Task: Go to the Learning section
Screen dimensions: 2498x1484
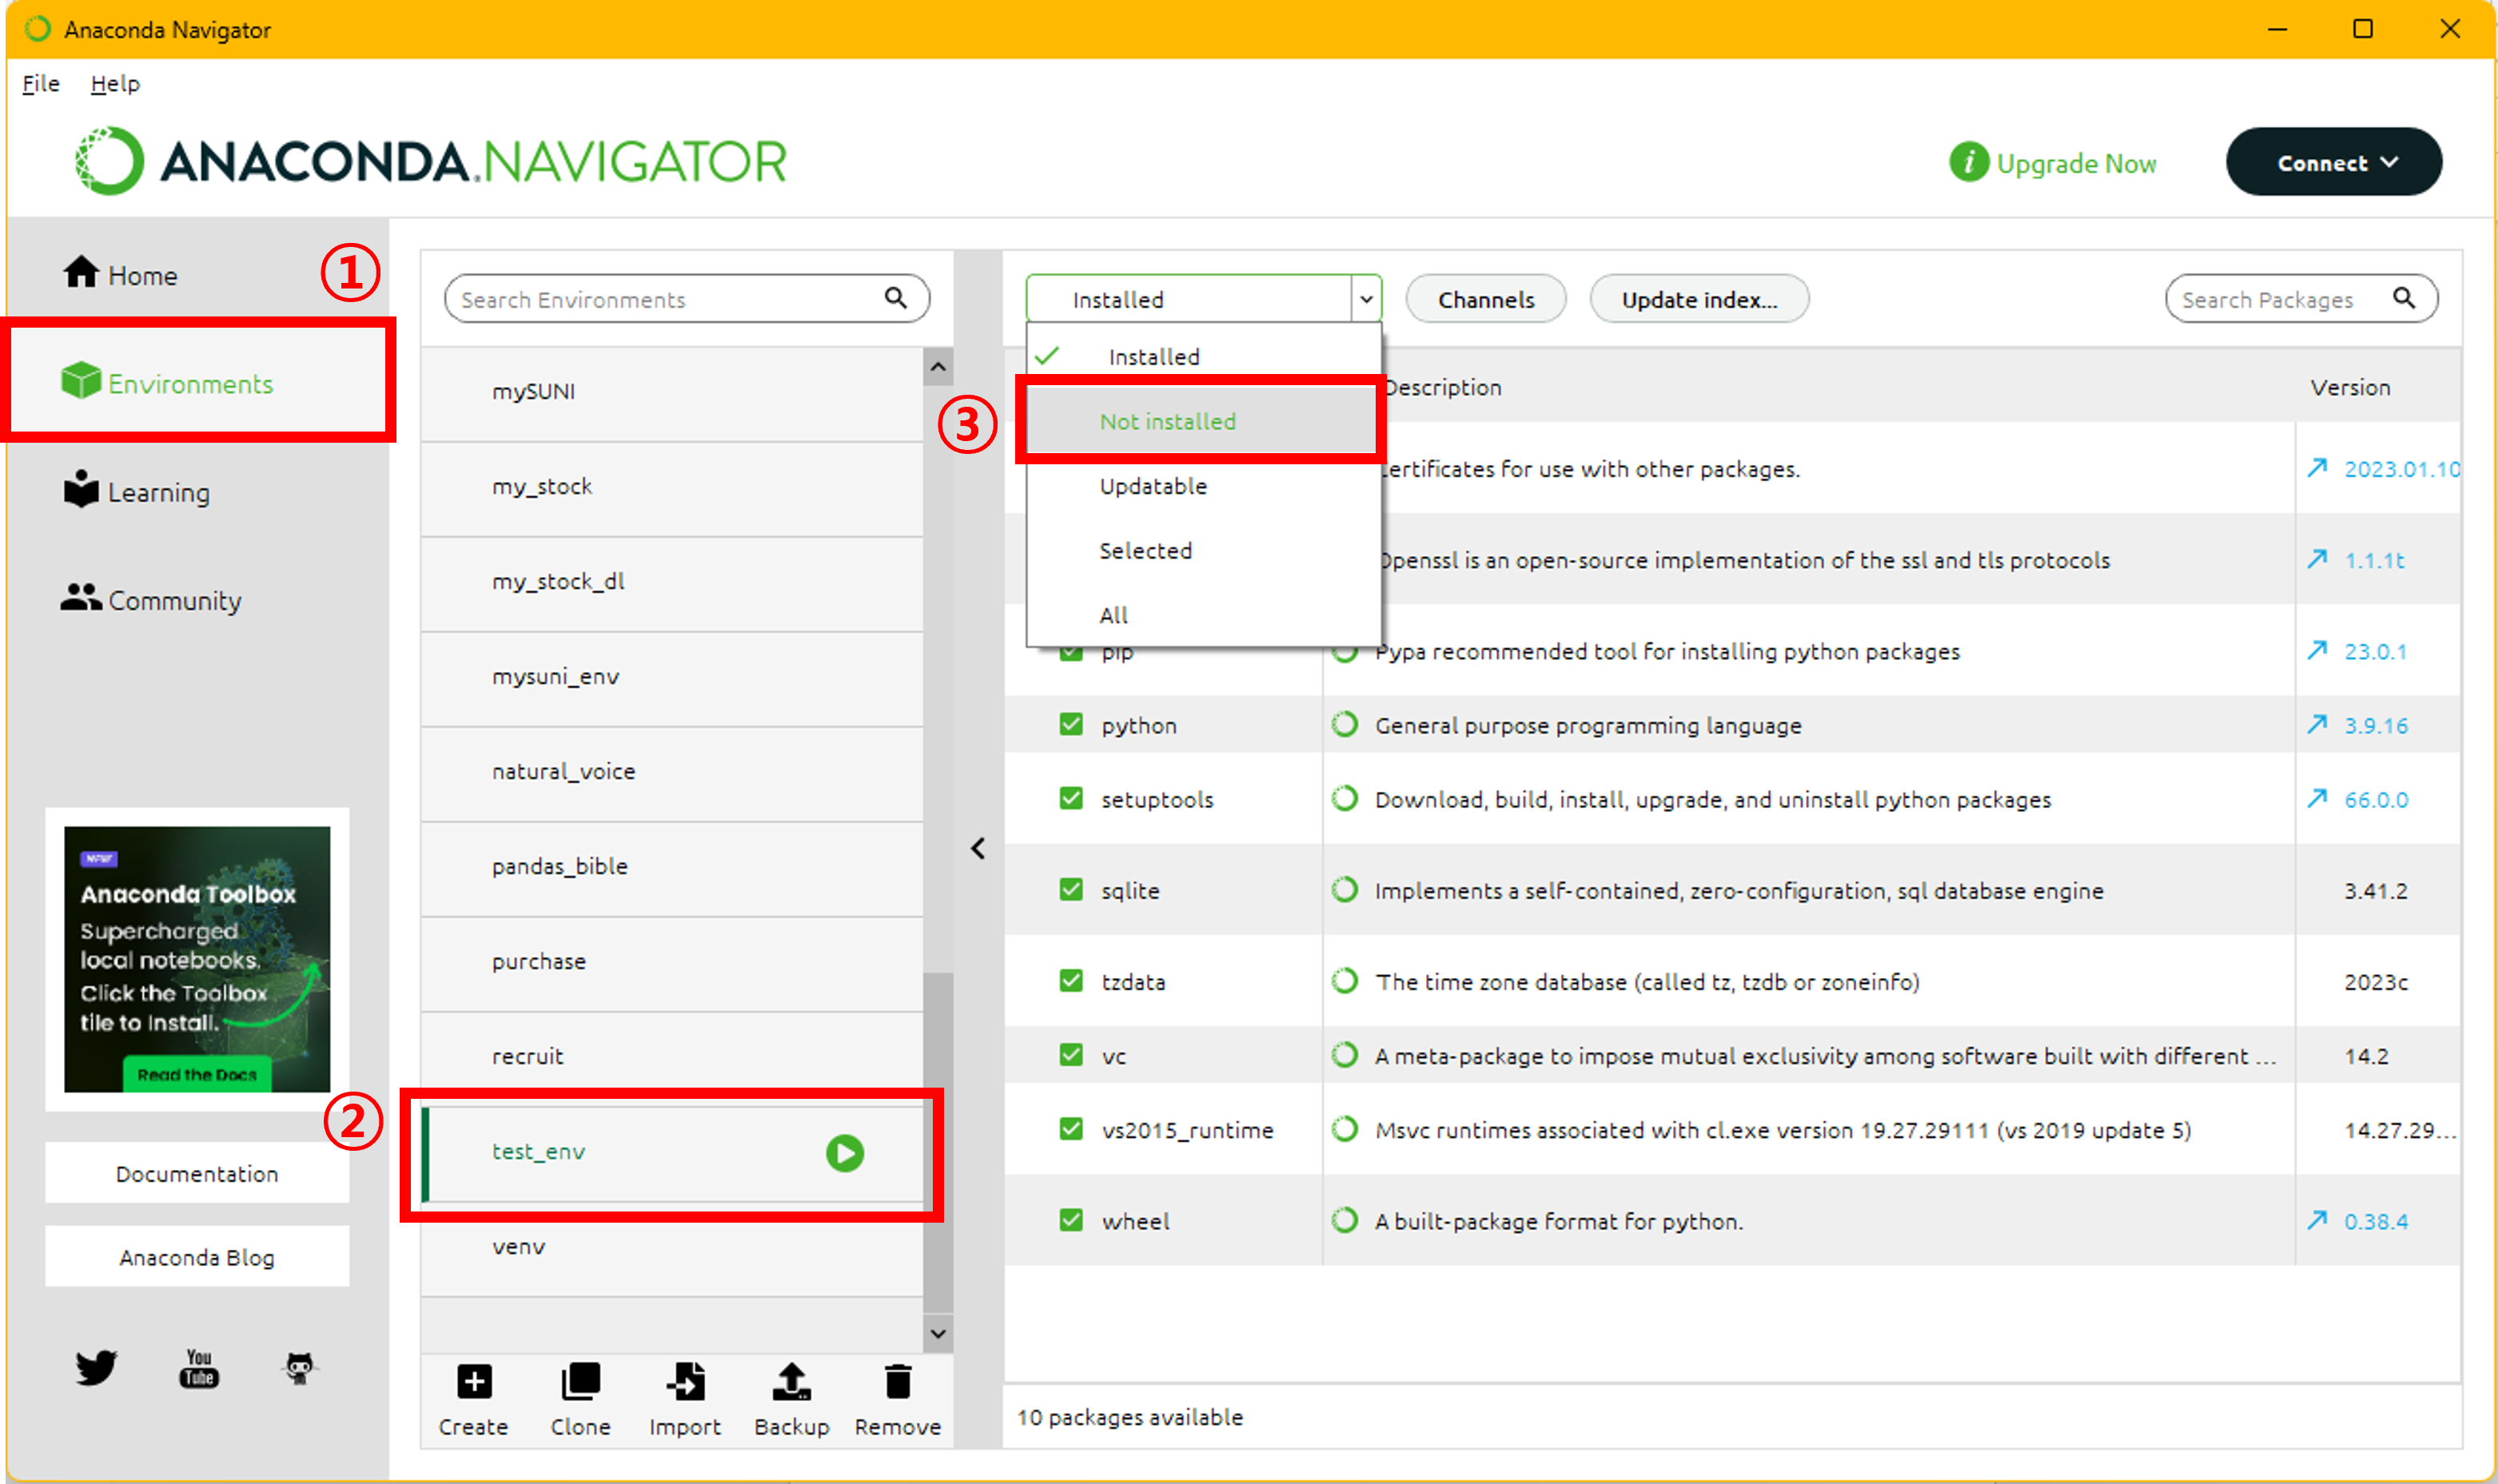Action: click(136, 491)
